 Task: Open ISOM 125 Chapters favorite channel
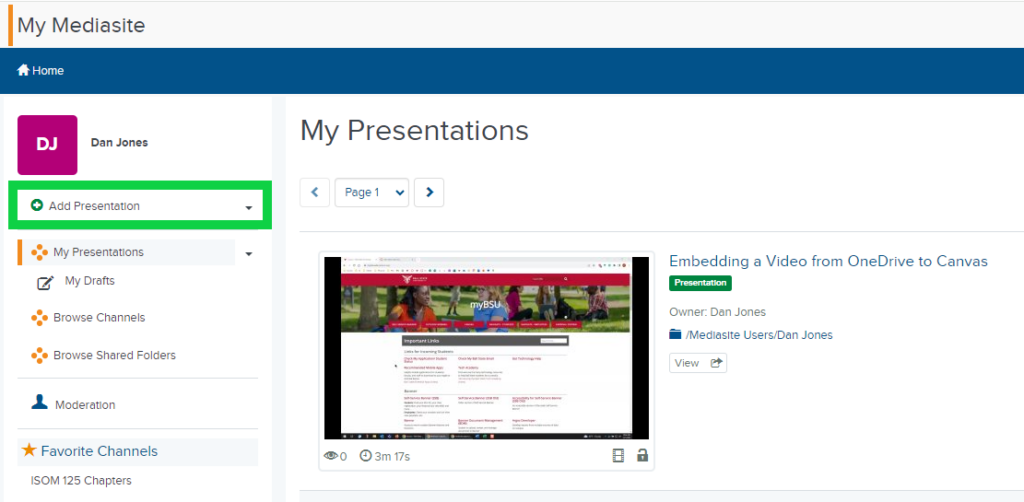(x=81, y=480)
